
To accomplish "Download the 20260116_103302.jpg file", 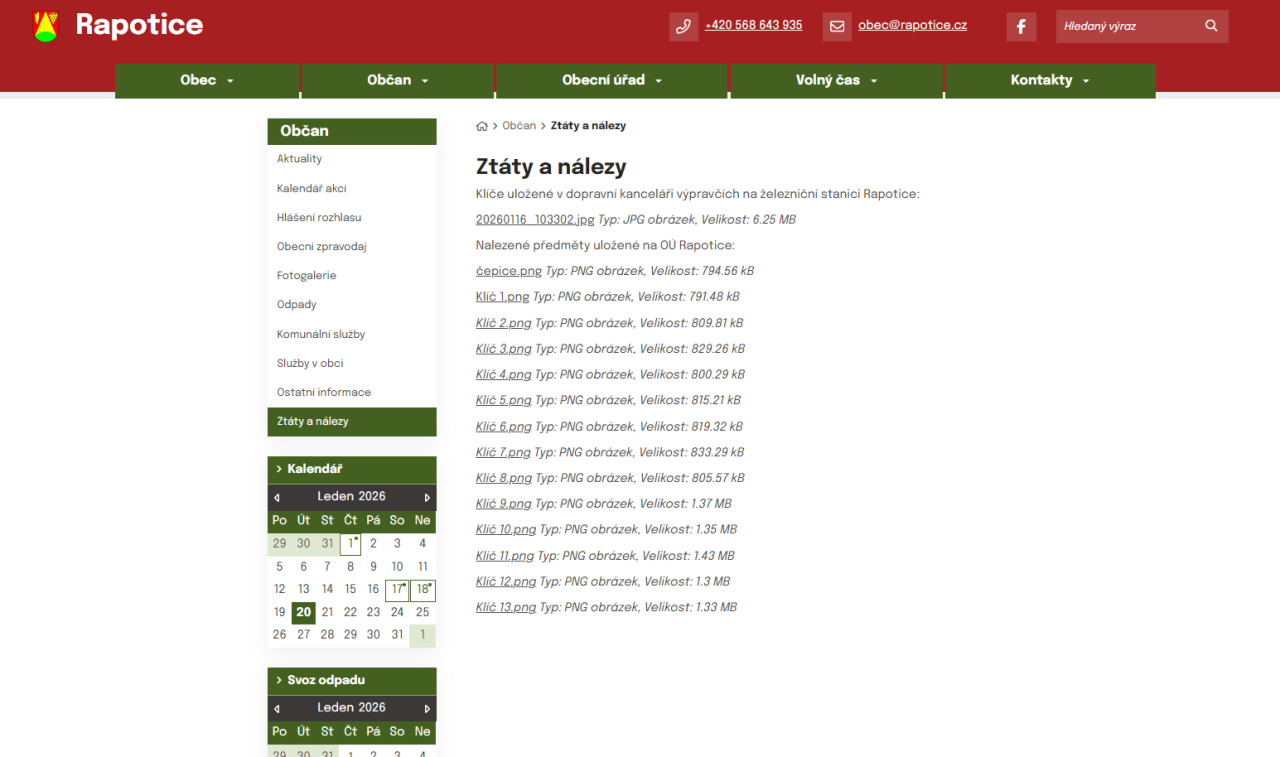I will tap(535, 219).
